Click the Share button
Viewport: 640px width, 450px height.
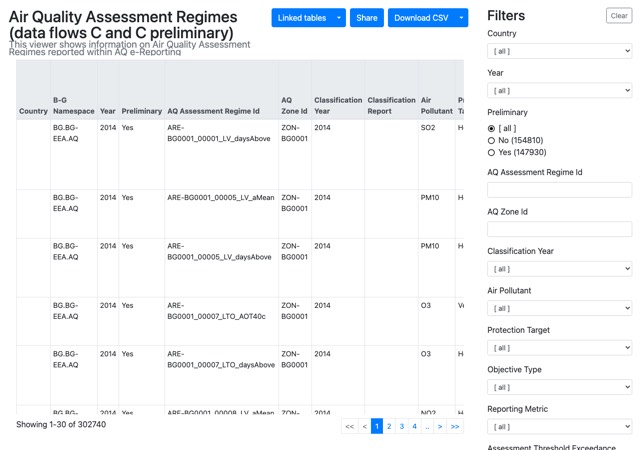(367, 18)
